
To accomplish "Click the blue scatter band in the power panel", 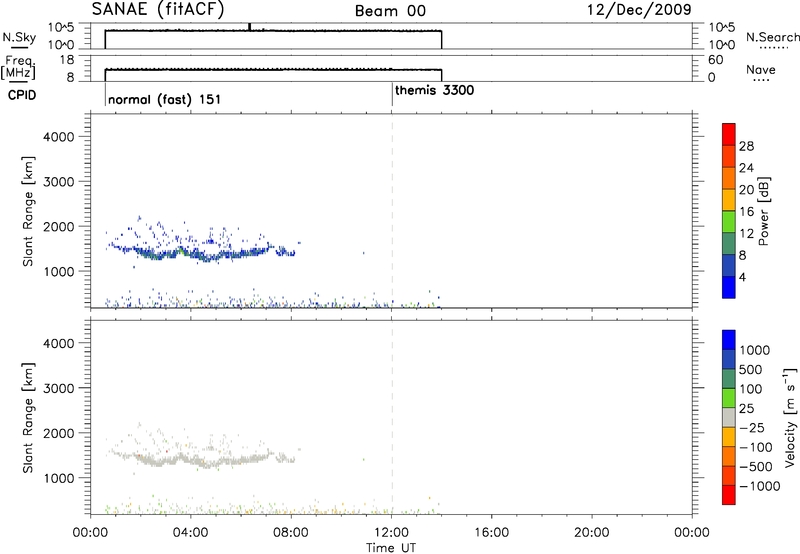I will tap(204, 254).
